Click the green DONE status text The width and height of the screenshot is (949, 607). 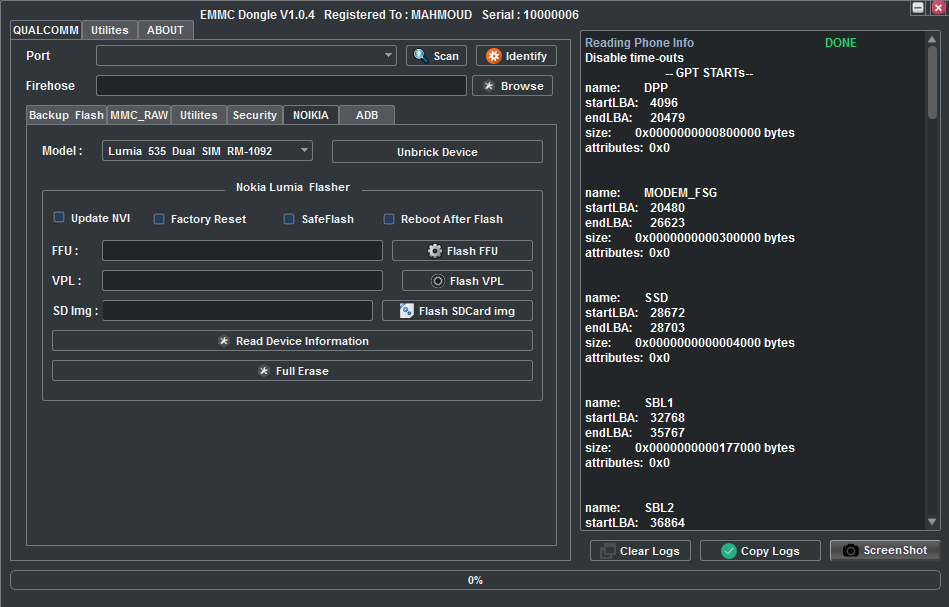click(x=841, y=43)
